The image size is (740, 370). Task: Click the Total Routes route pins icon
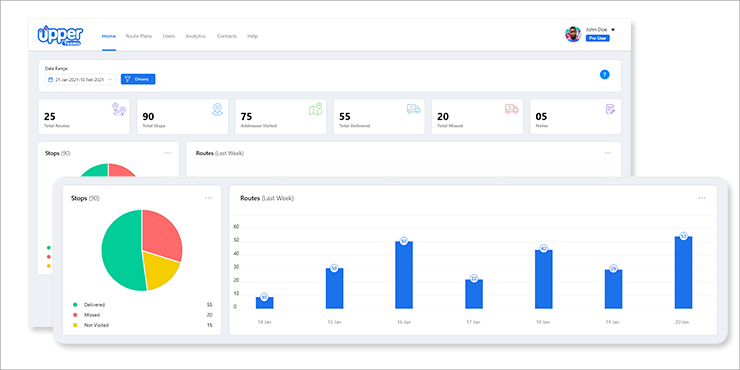[x=118, y=109]
